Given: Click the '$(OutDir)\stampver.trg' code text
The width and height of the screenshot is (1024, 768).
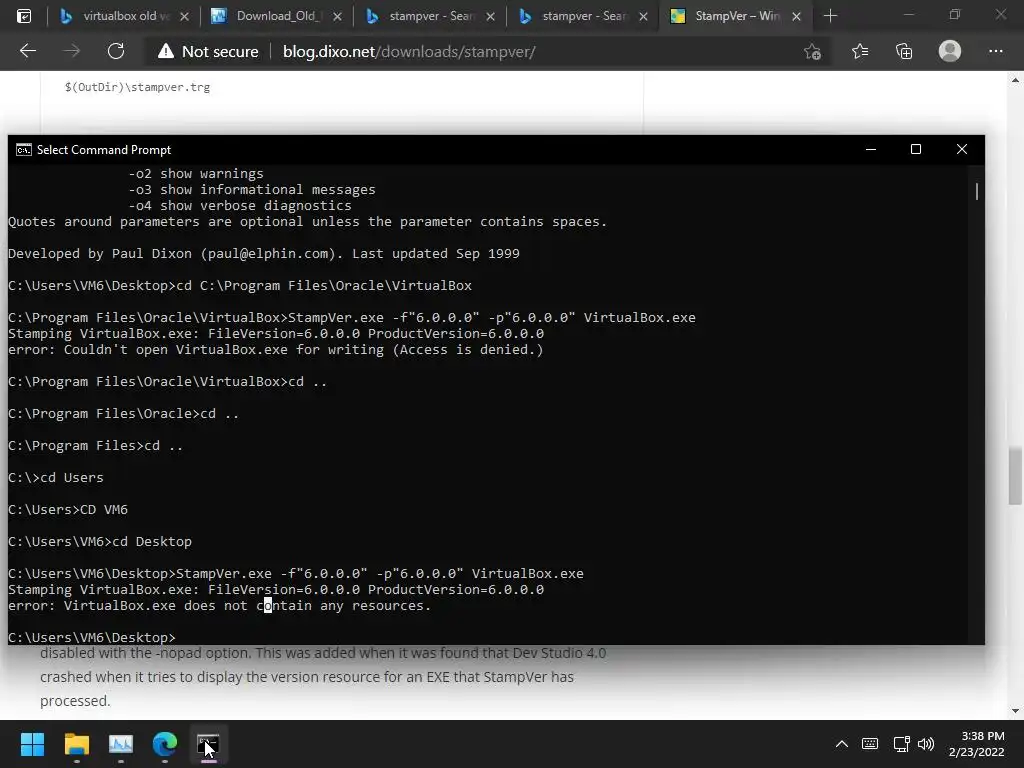Looking at the screenshot, I should [x=137, y=87].
